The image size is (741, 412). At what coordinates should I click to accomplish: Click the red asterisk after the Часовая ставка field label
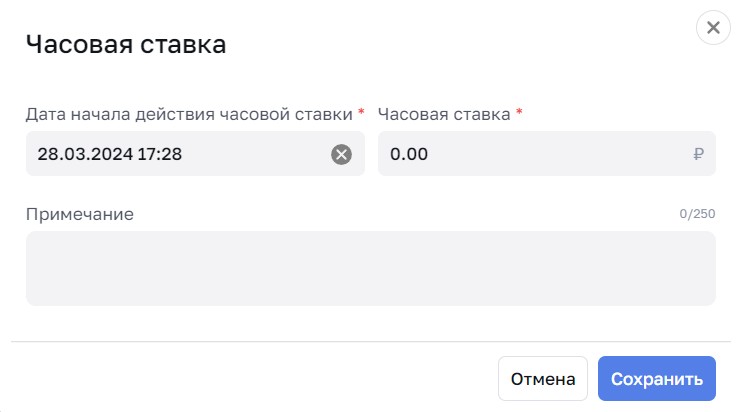pyautogui.click(x=519, y=114)
